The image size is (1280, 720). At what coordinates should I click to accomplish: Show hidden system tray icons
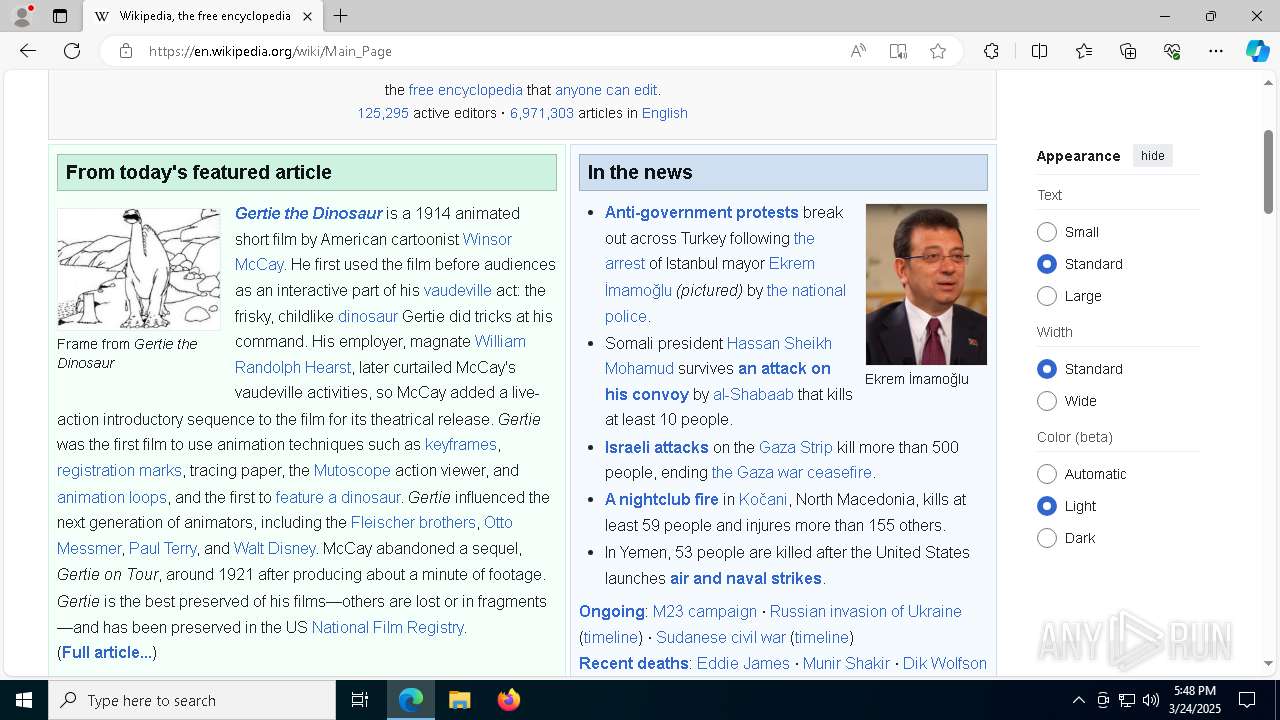(1078, 700)
